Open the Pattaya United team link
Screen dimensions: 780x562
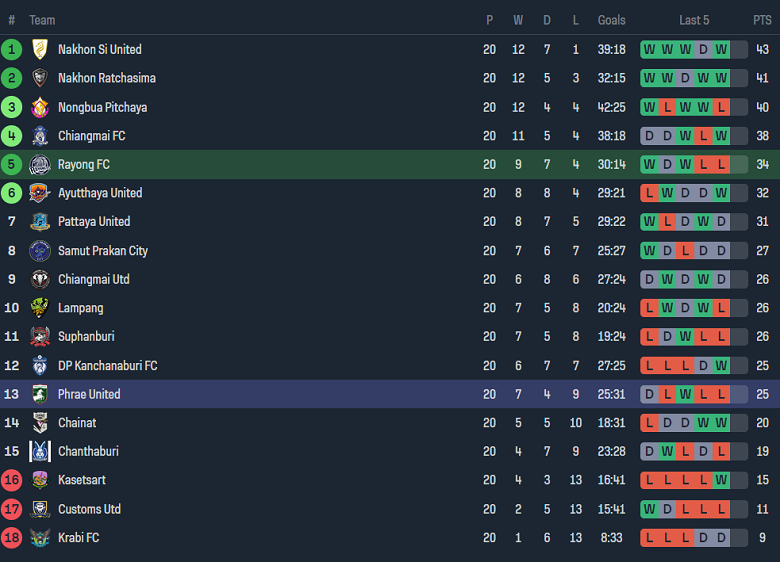click(x=94, y=222)
